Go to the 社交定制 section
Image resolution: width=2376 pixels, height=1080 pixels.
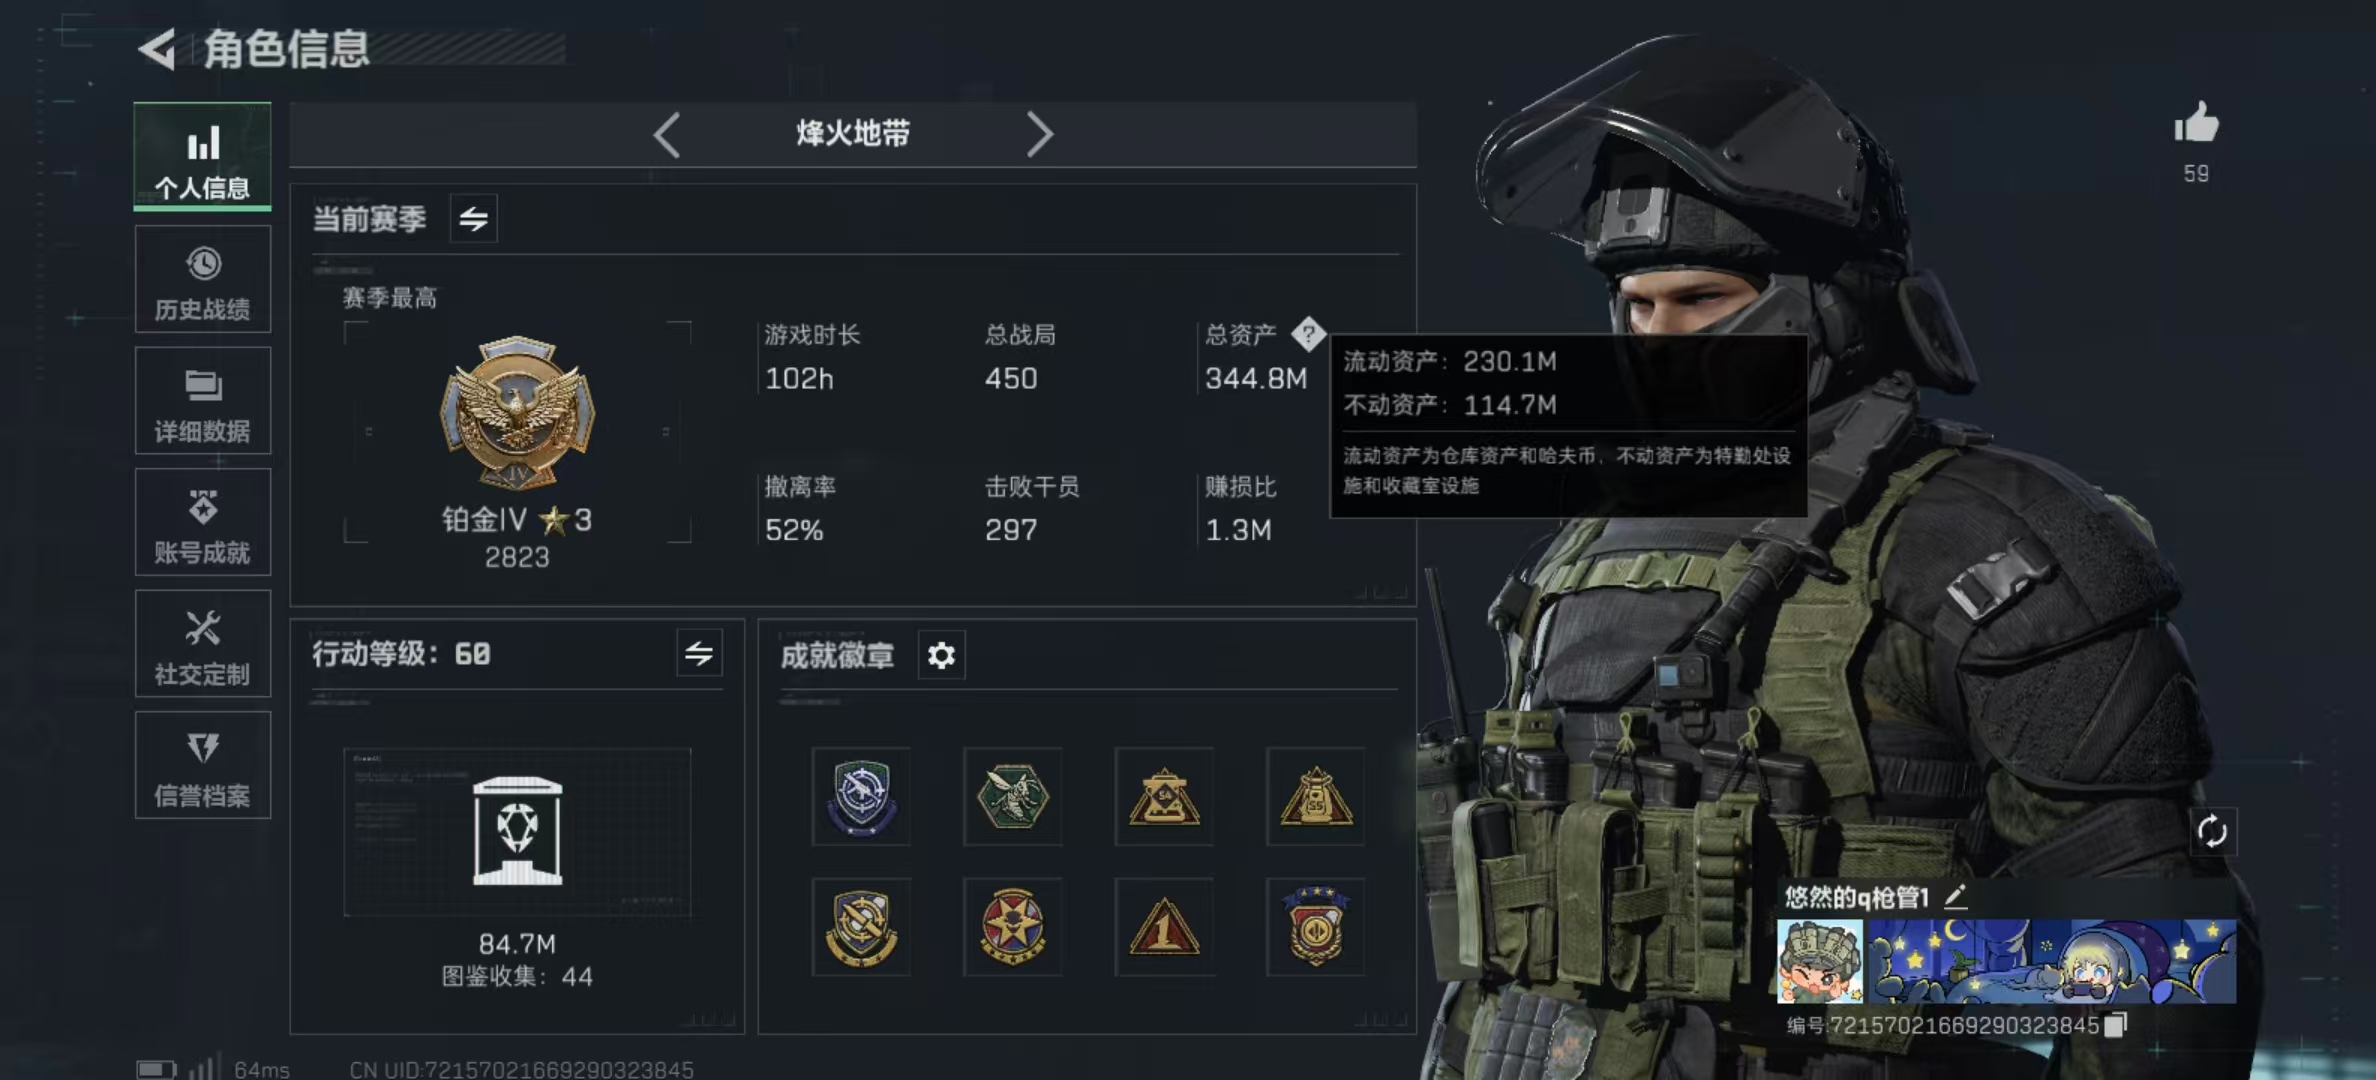[x=203, y=644]
